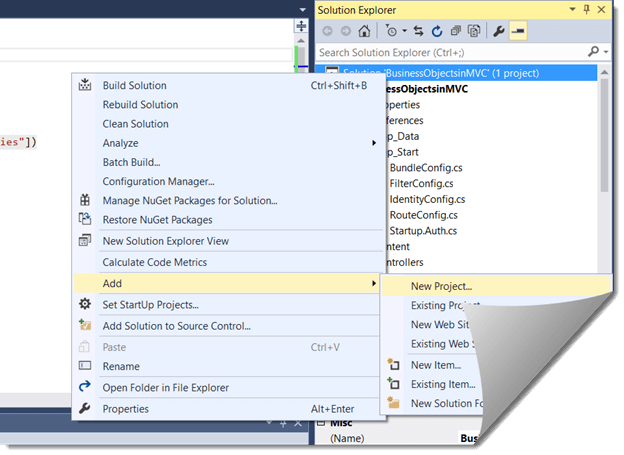Open Configuration Manager...

tap(229, 182)
